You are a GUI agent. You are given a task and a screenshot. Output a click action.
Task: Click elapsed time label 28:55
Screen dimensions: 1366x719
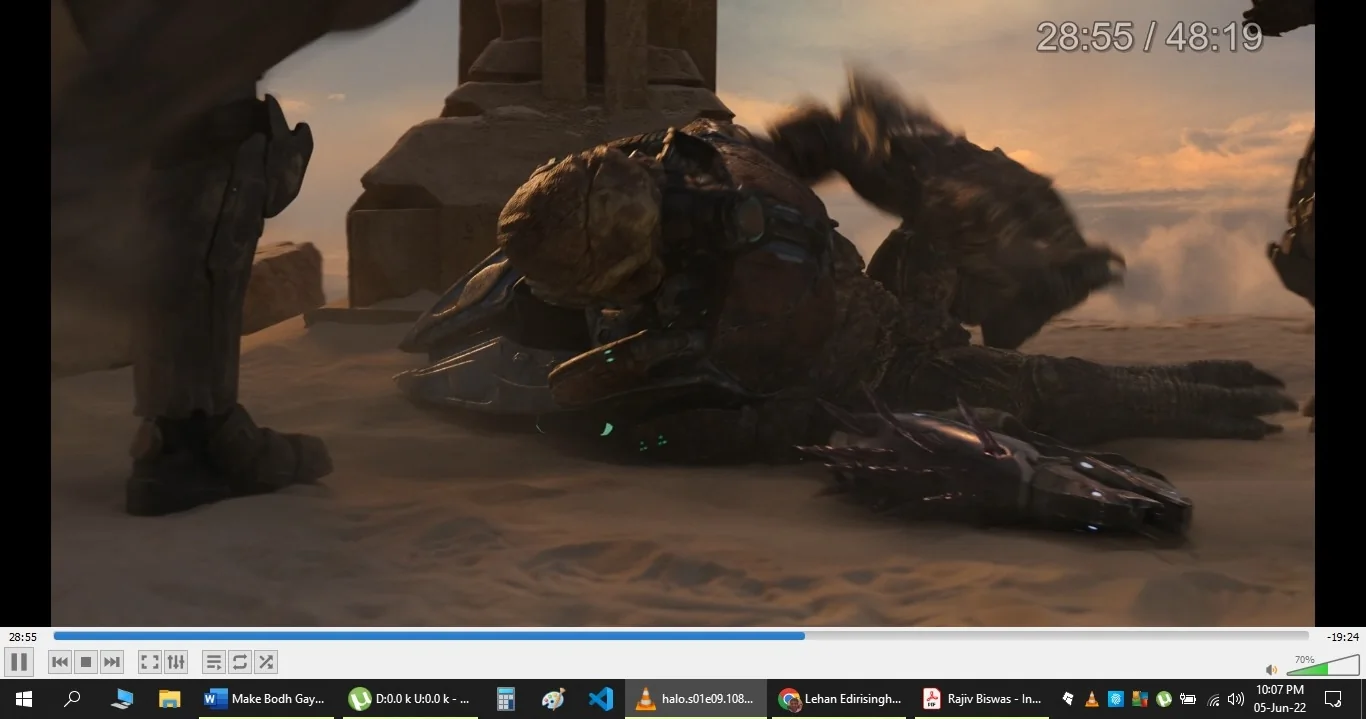(x=23, y=637)
